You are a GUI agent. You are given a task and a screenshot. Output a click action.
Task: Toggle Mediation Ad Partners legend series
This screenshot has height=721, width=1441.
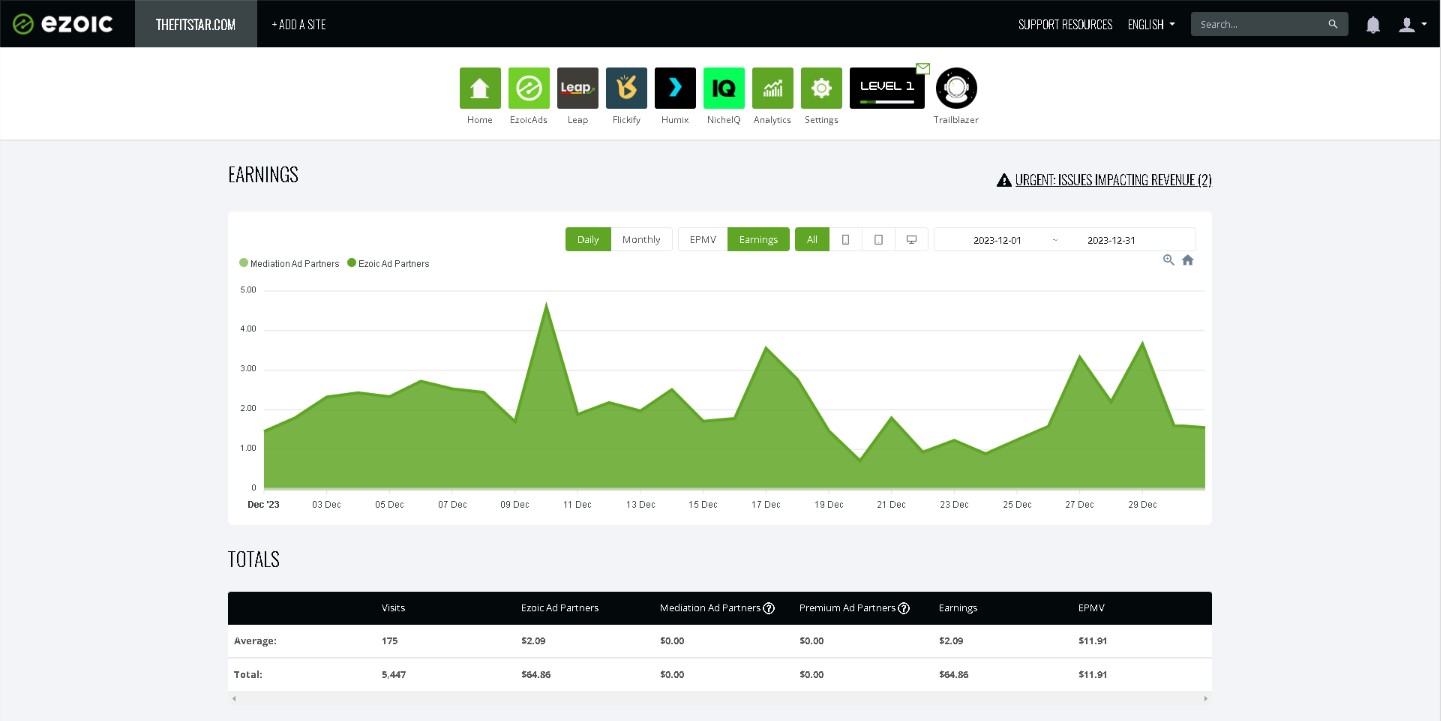[x=289, y=264]
